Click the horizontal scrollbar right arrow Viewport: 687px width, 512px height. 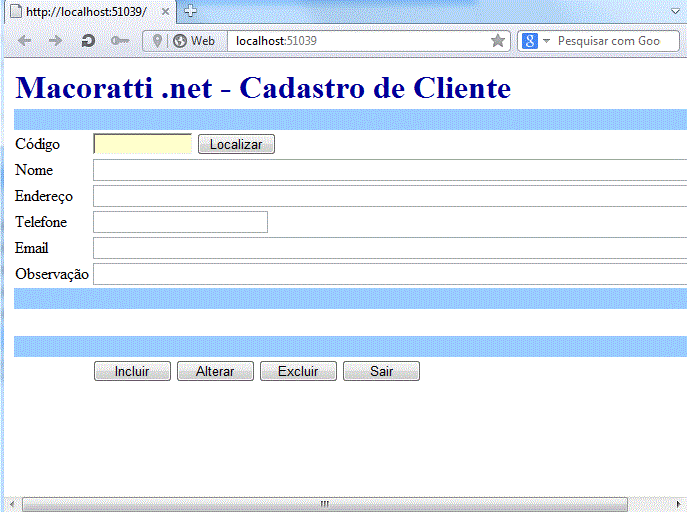pyautogui.click(x=679, y=504)
